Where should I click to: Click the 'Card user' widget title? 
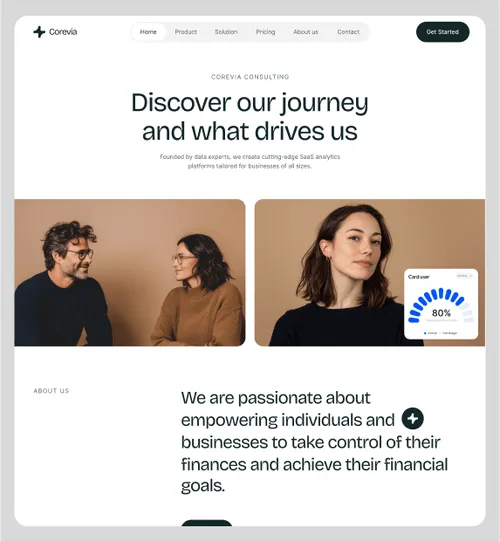tap(418, 277)
